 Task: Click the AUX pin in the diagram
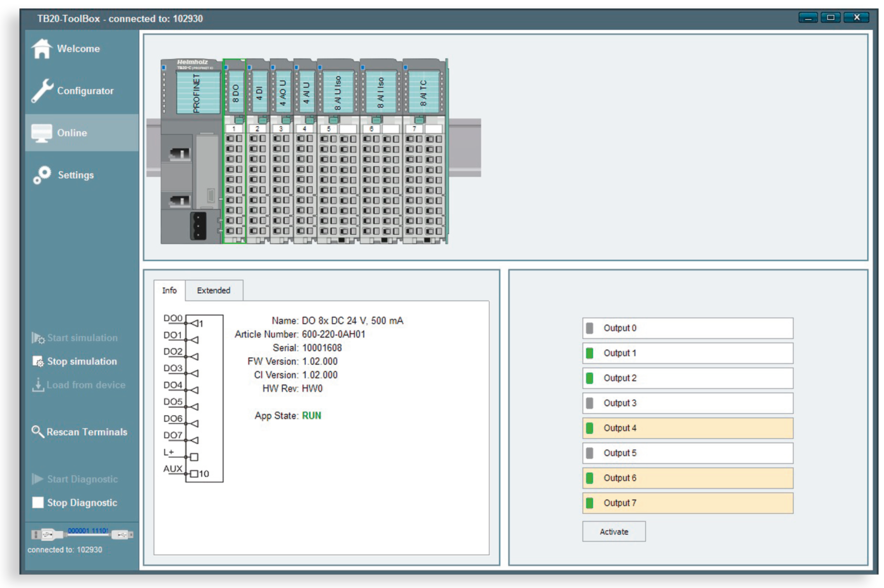(x=173, y=468)
